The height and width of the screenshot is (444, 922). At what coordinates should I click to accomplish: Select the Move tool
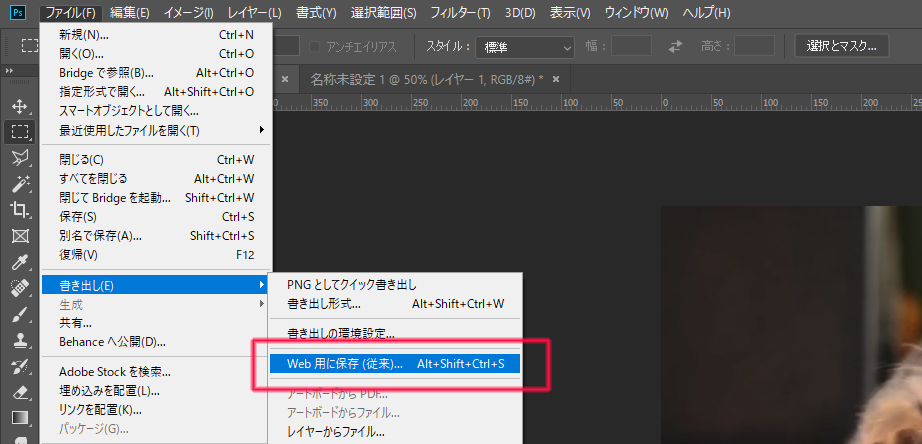[x=20, y=107]
